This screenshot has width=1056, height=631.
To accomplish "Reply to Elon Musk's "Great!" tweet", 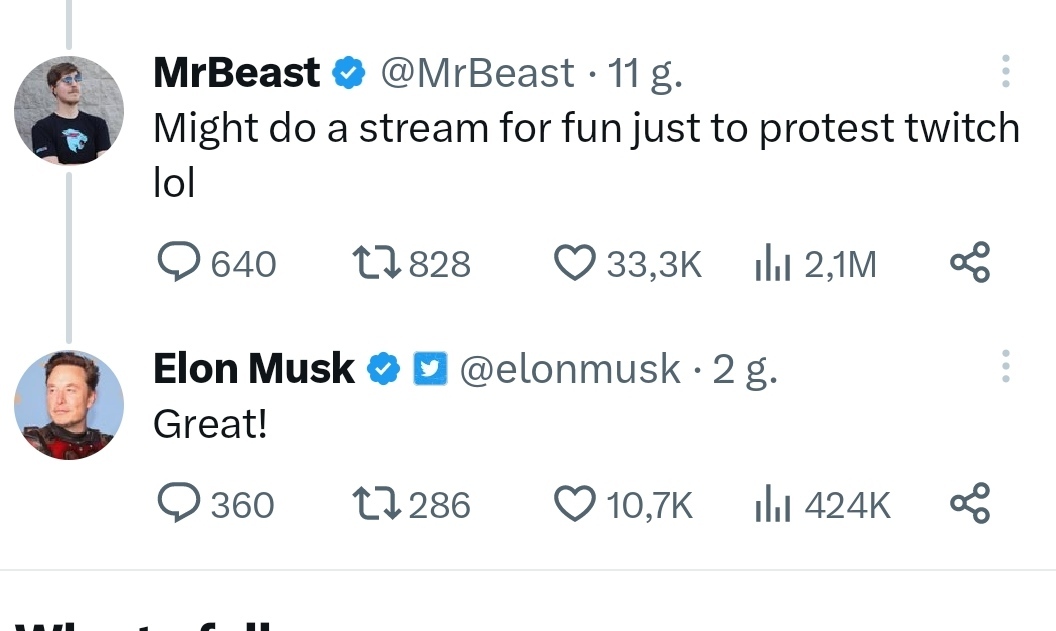I will (180, 504).
